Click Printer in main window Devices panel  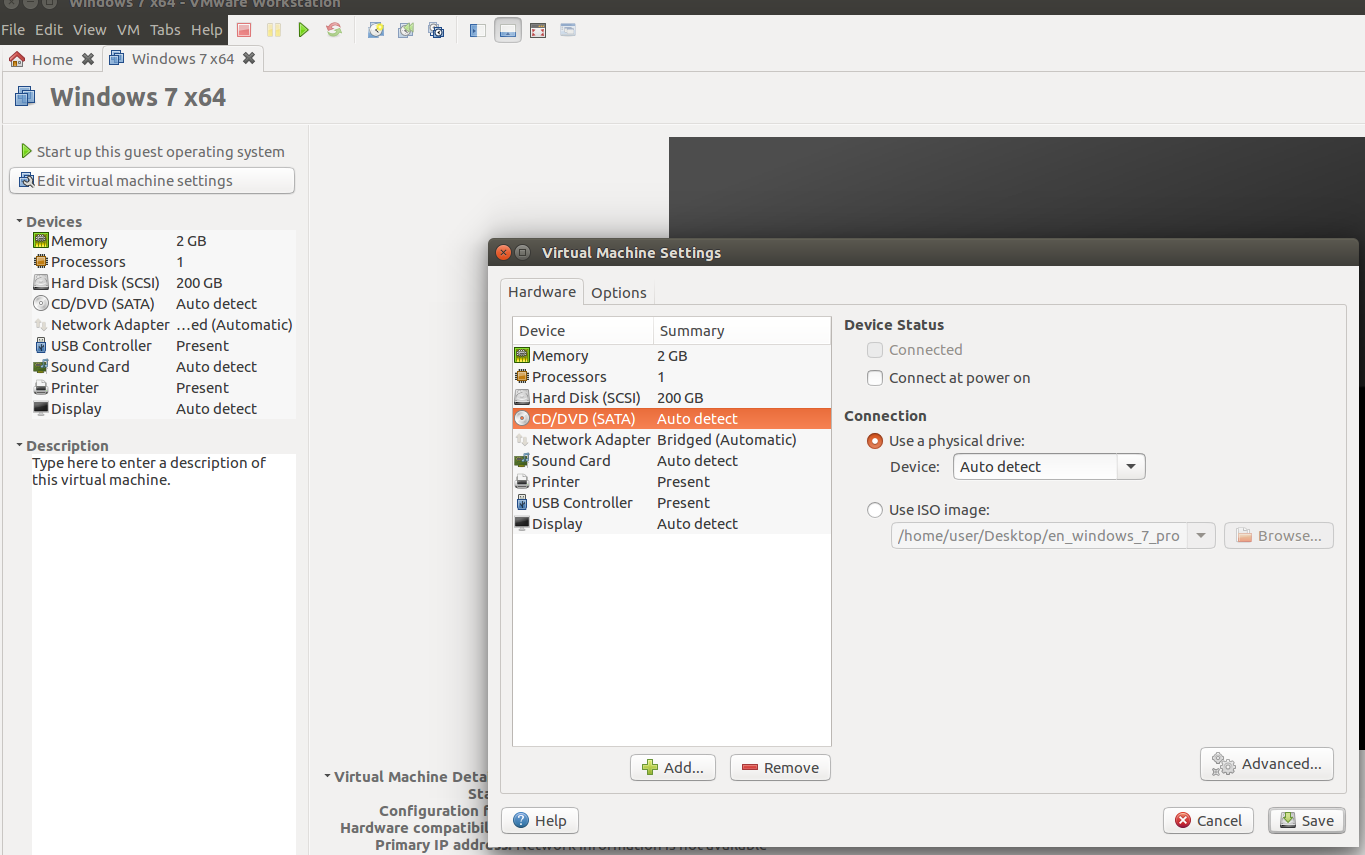[x=164, y=388]
